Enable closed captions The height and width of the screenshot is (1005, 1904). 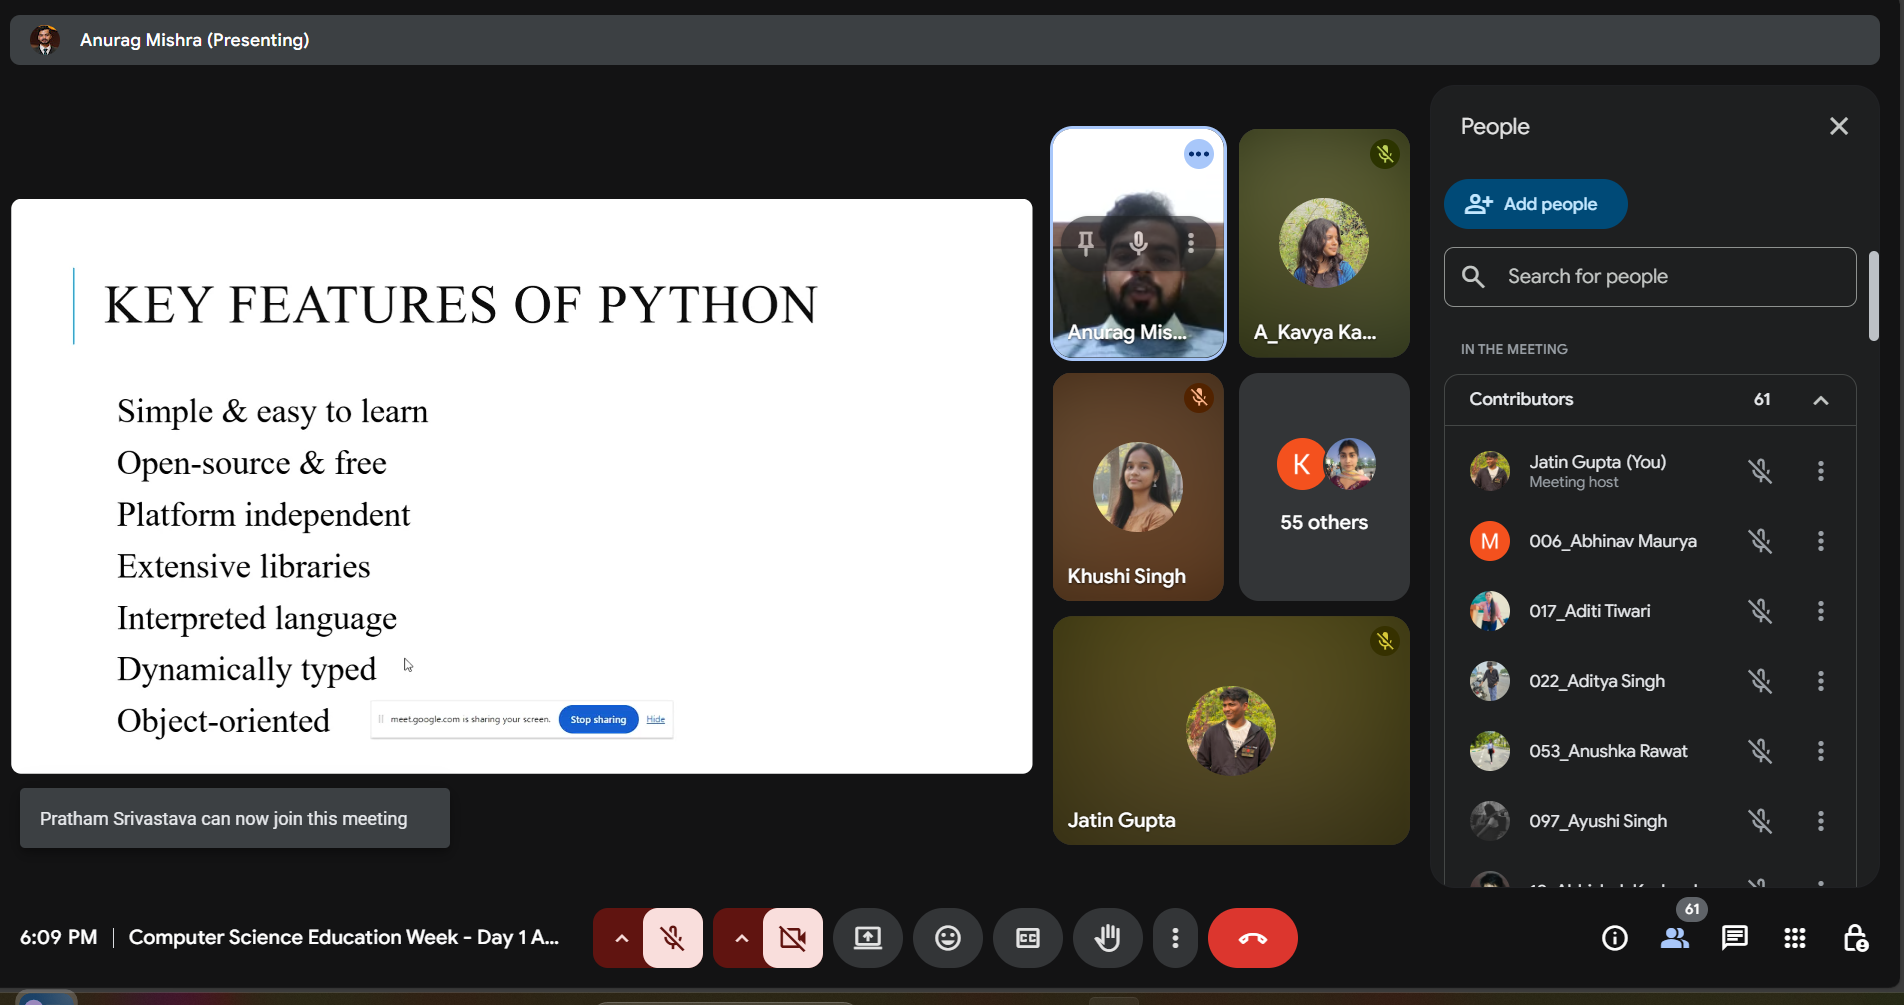click(1027, 938)
